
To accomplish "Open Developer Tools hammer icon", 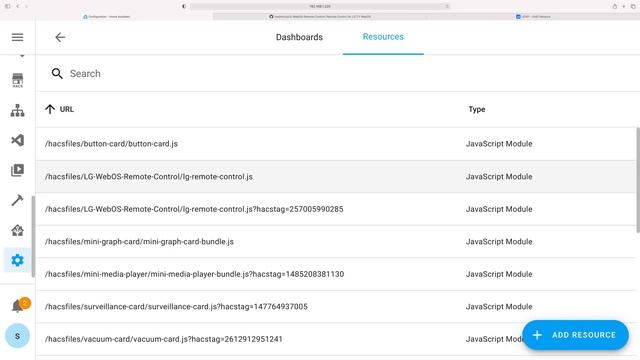I will tap(17, 200).
